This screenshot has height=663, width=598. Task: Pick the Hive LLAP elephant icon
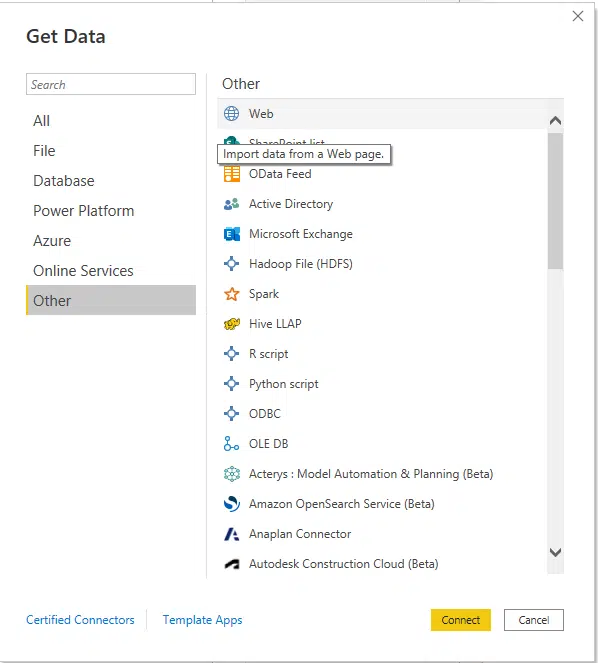click(231, 324)
